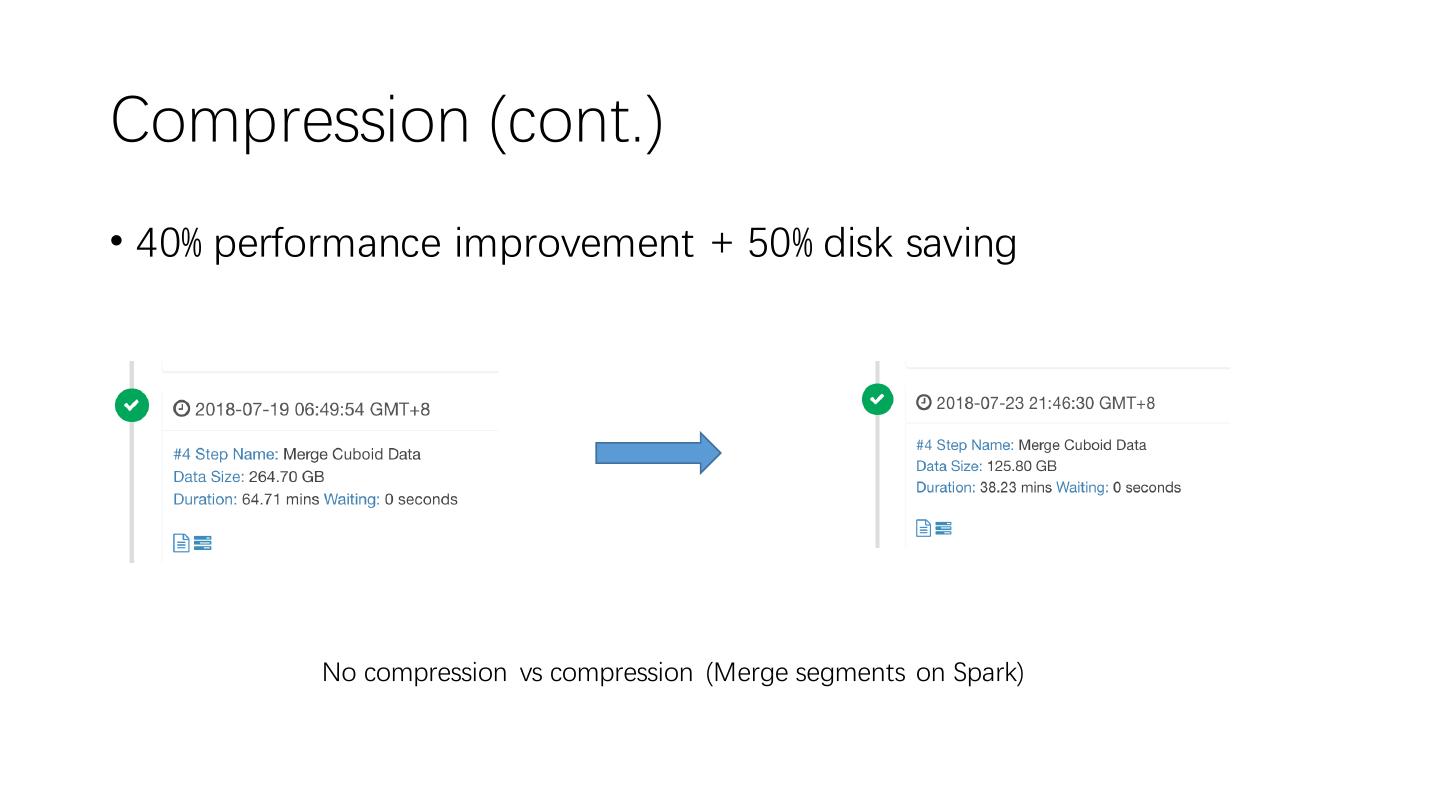Click the 'Waiting:' label in the left panel
The width and height of the screenshot is (1440, 810).
351,499
